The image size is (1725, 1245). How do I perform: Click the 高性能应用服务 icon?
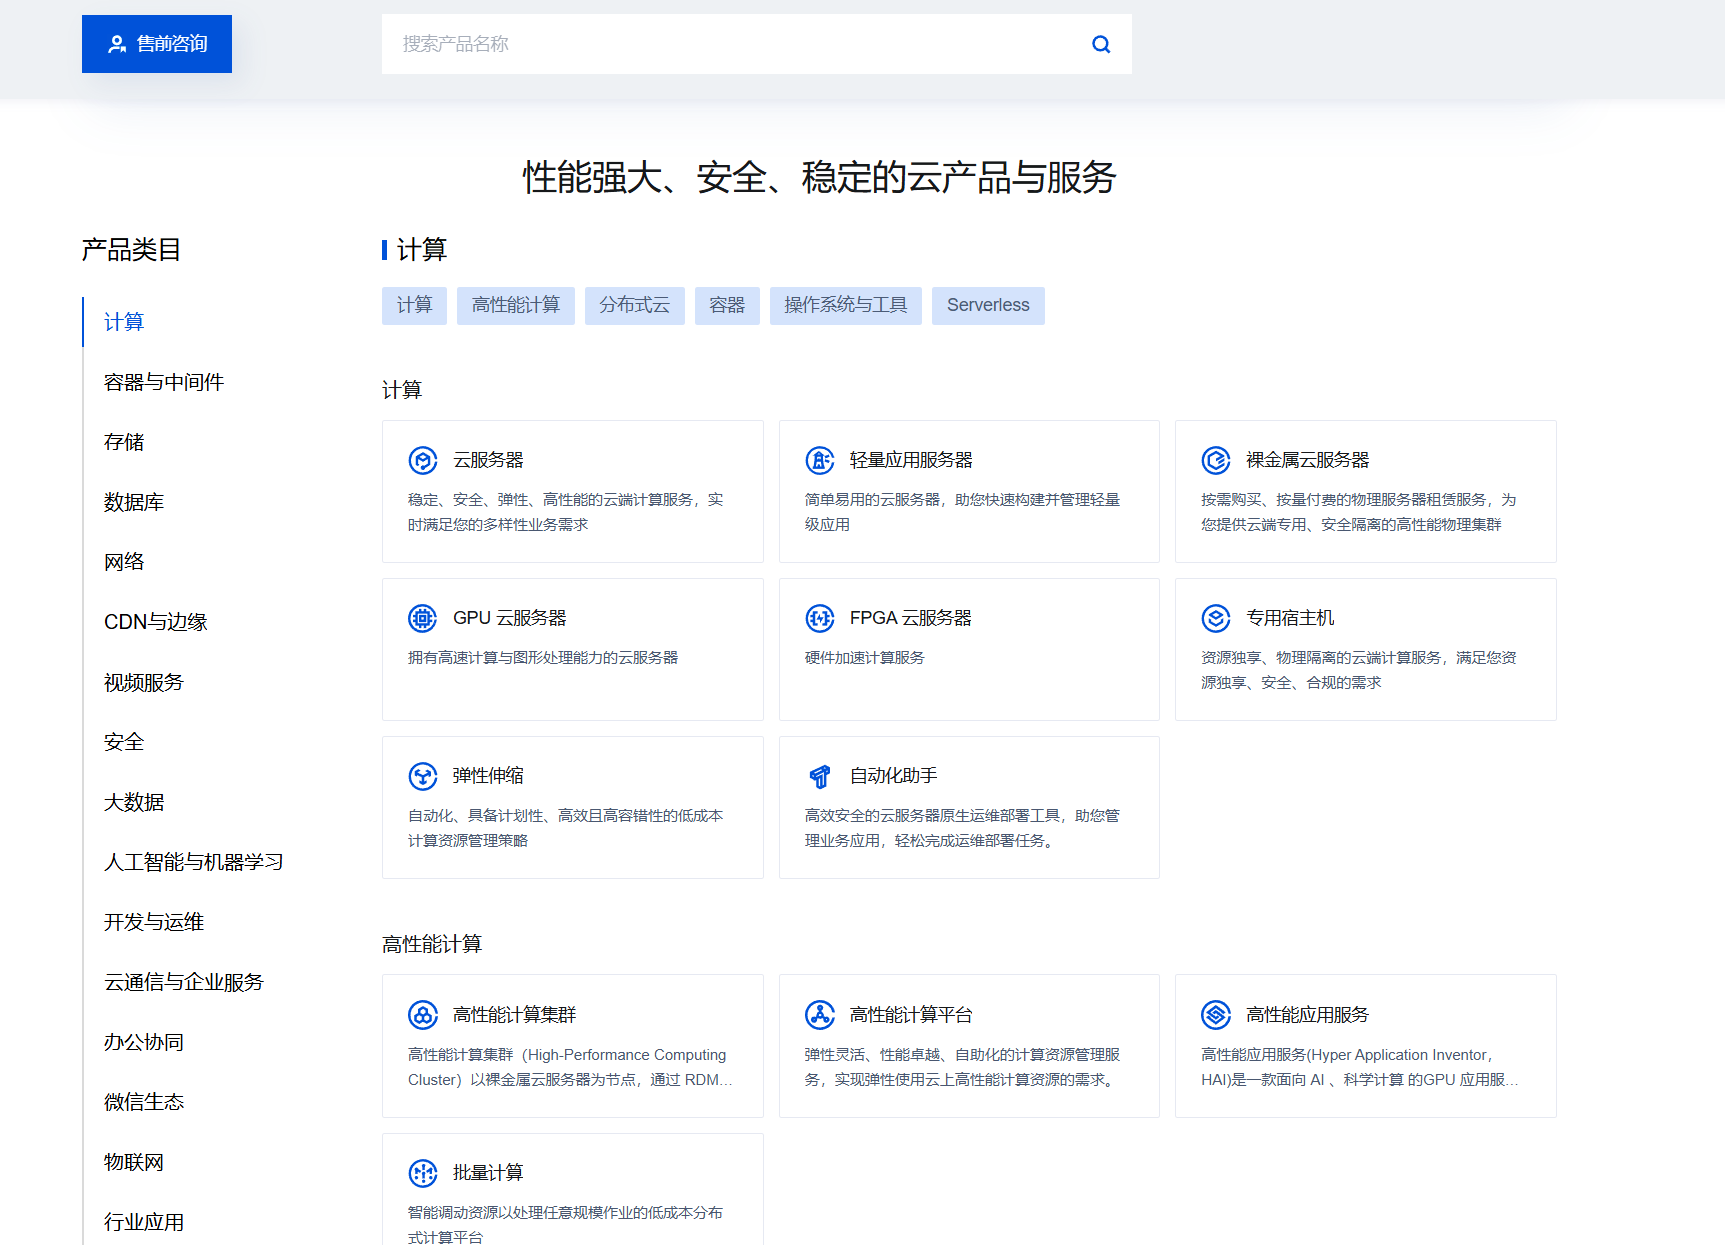tap(1216, 1015)
